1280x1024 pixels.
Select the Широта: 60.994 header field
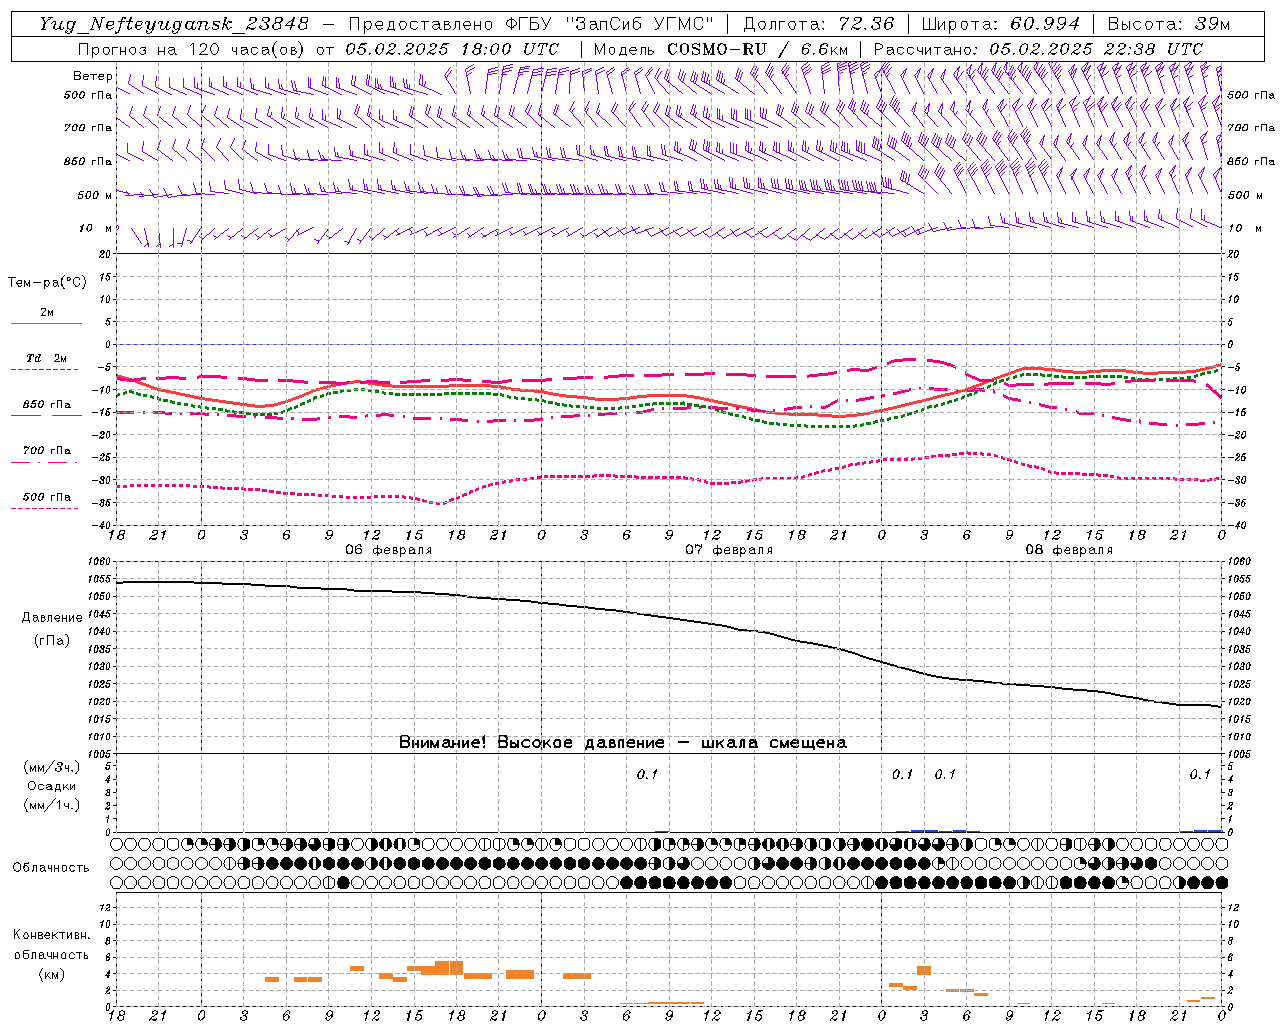(1000, 24)
